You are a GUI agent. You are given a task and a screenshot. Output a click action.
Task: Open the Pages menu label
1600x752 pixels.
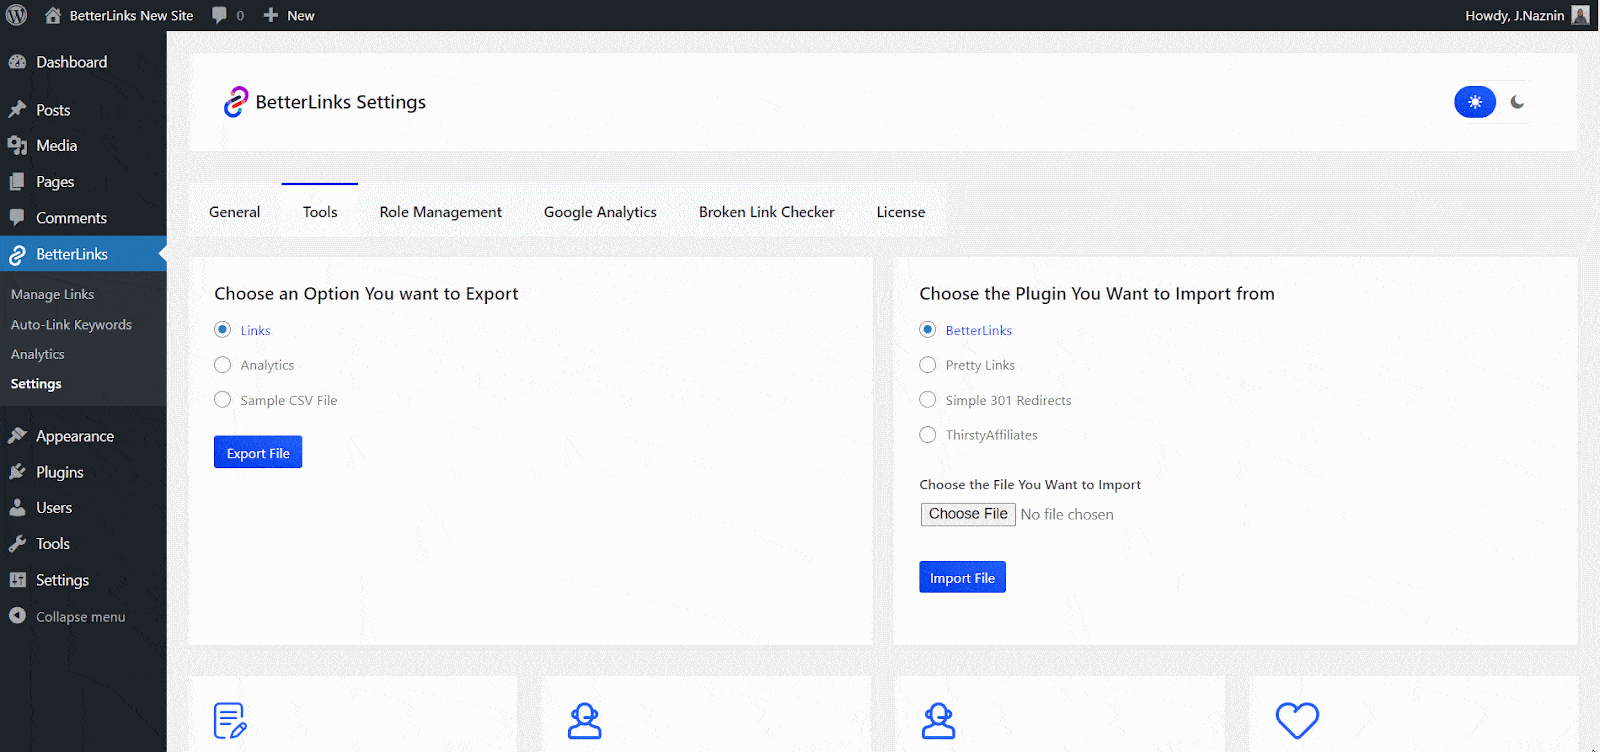(x=55, y=182)
